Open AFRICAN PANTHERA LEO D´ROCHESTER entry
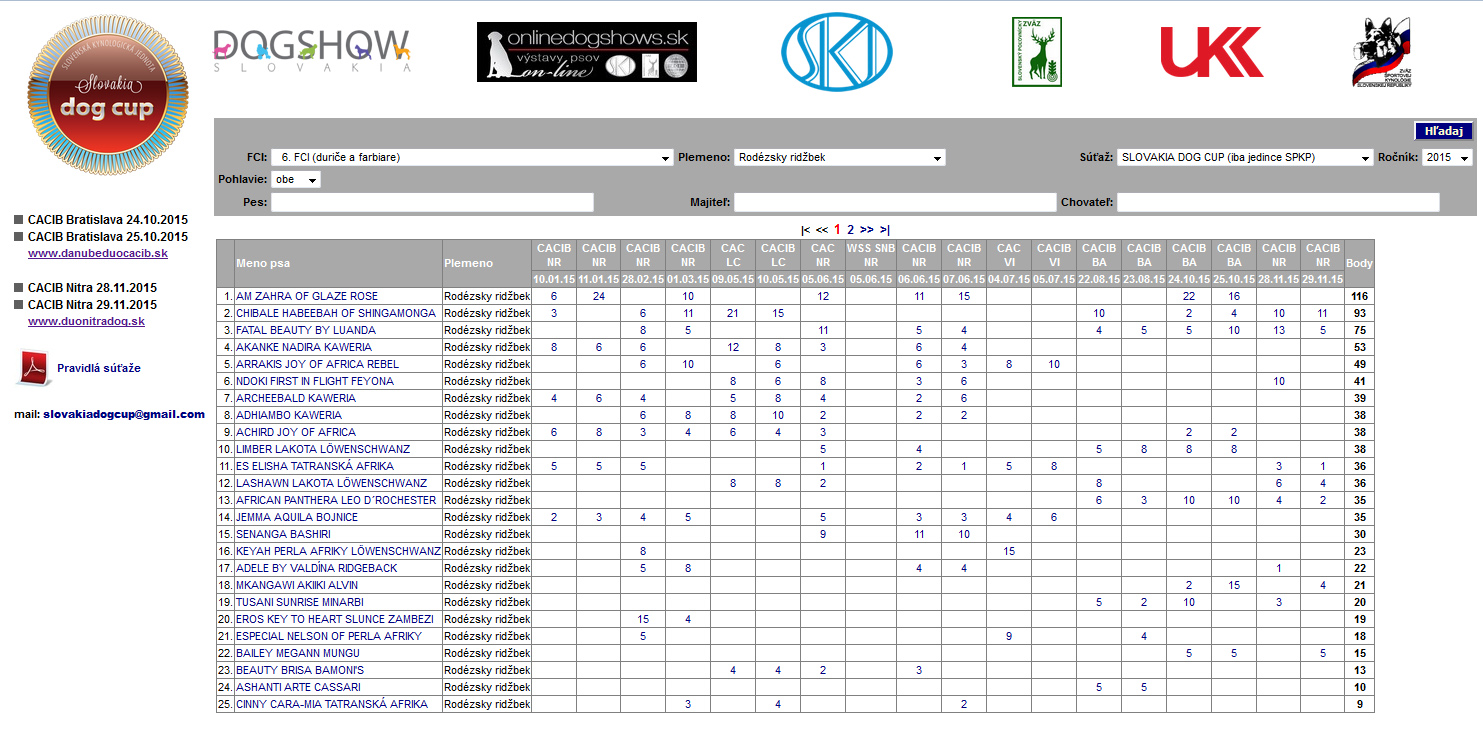 (x=336, y=500)
